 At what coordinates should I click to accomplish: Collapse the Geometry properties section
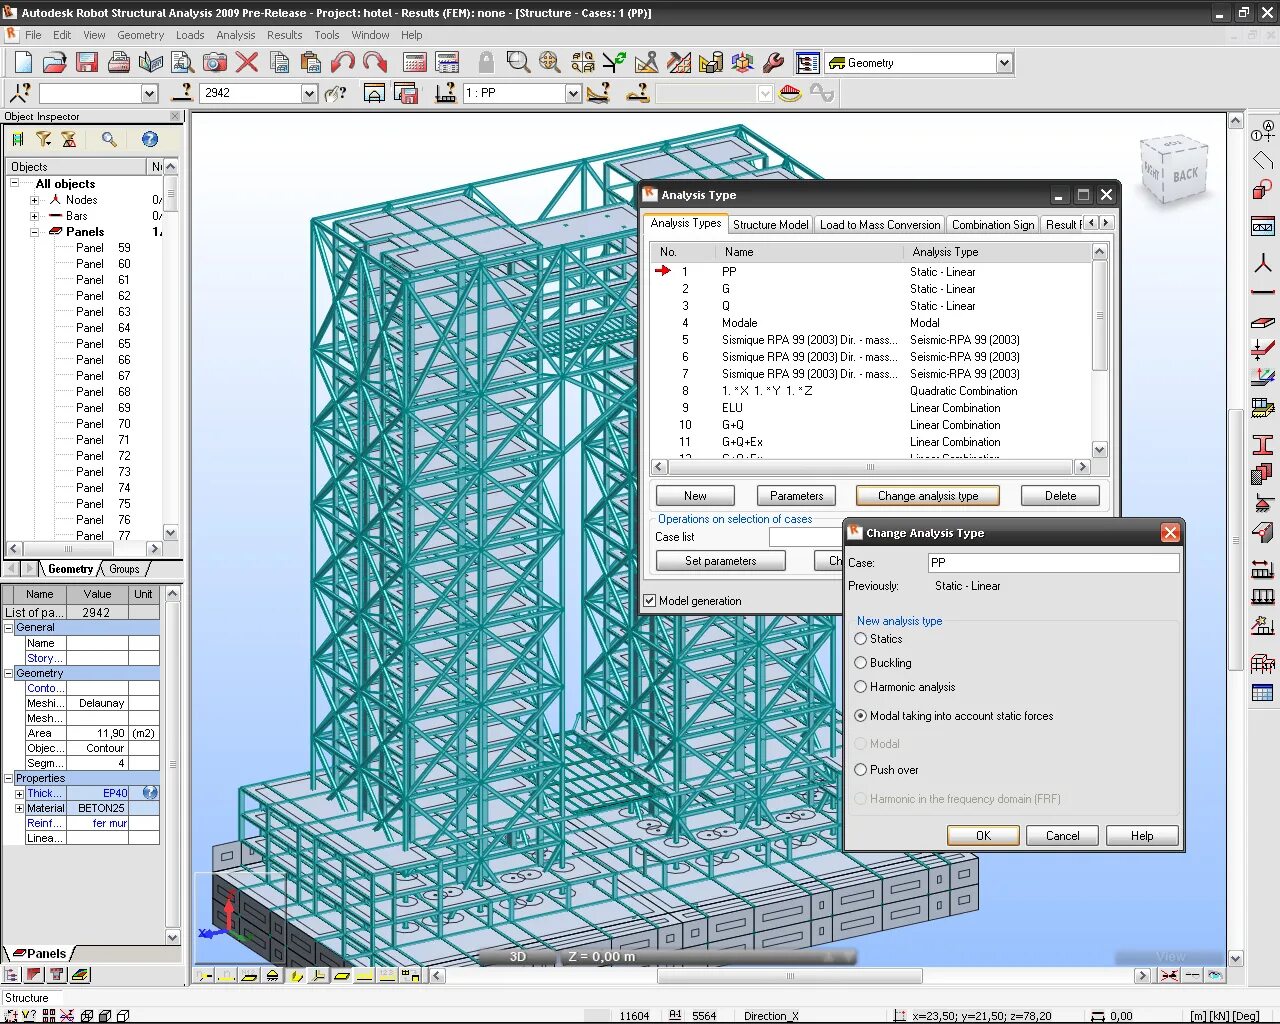pos(9,673)
